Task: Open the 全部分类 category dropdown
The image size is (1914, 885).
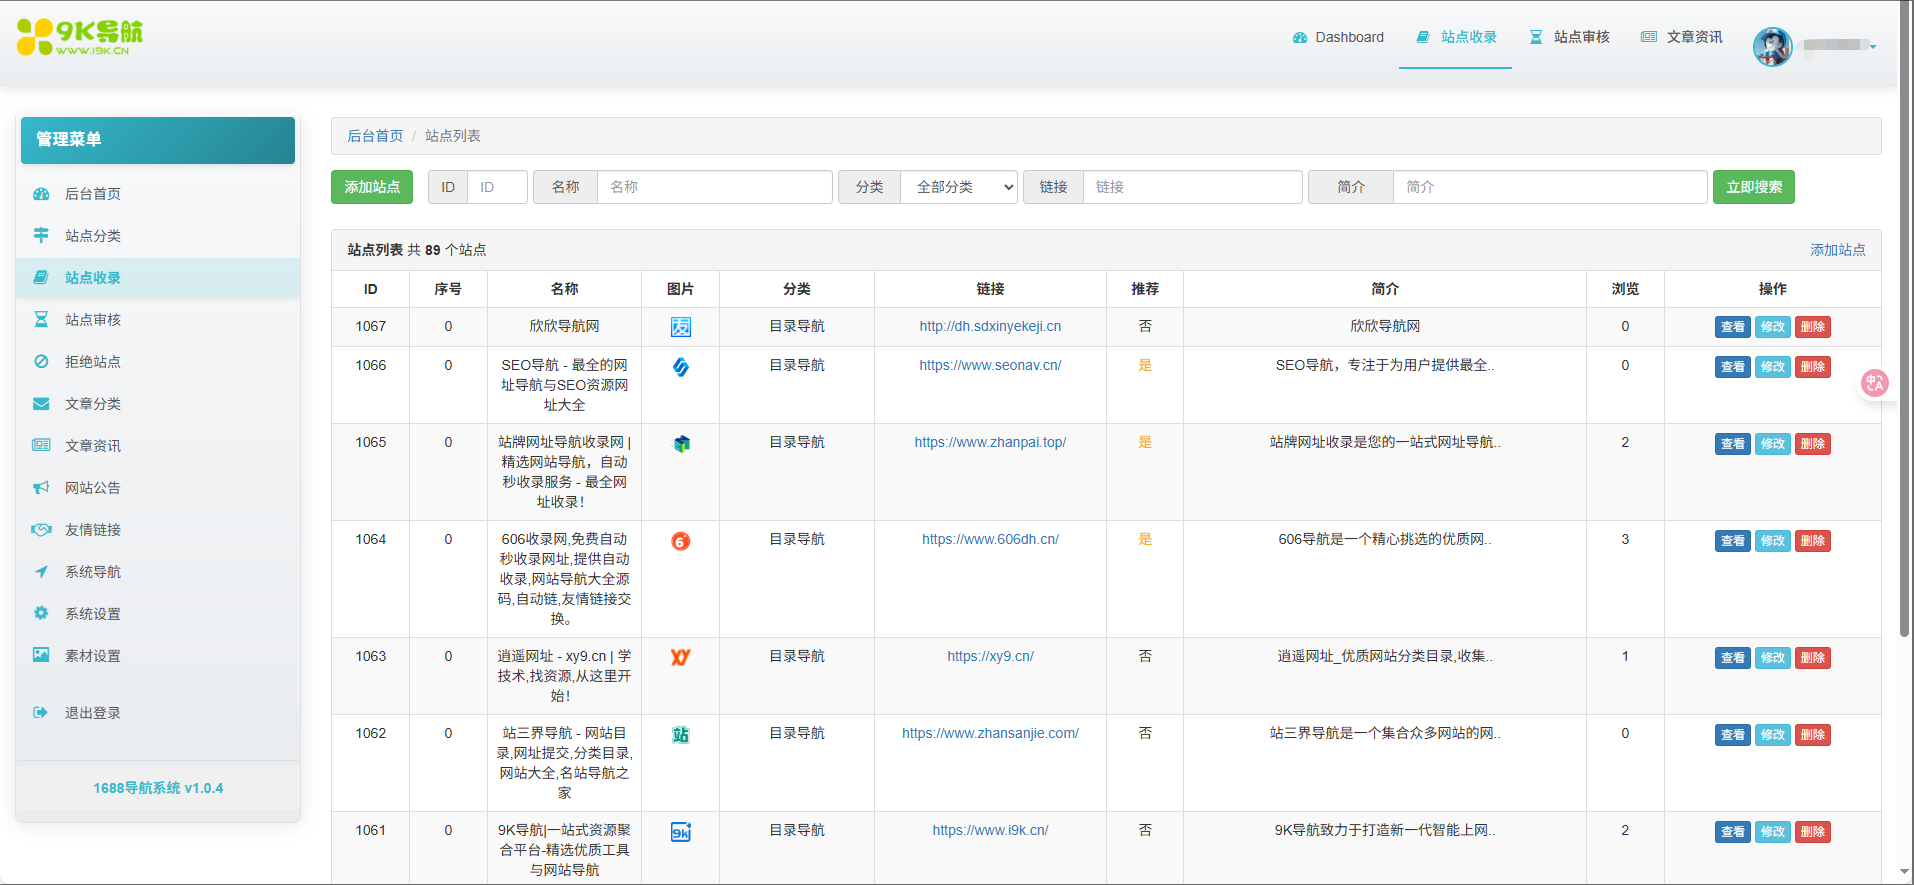Action: coord(959,187)
